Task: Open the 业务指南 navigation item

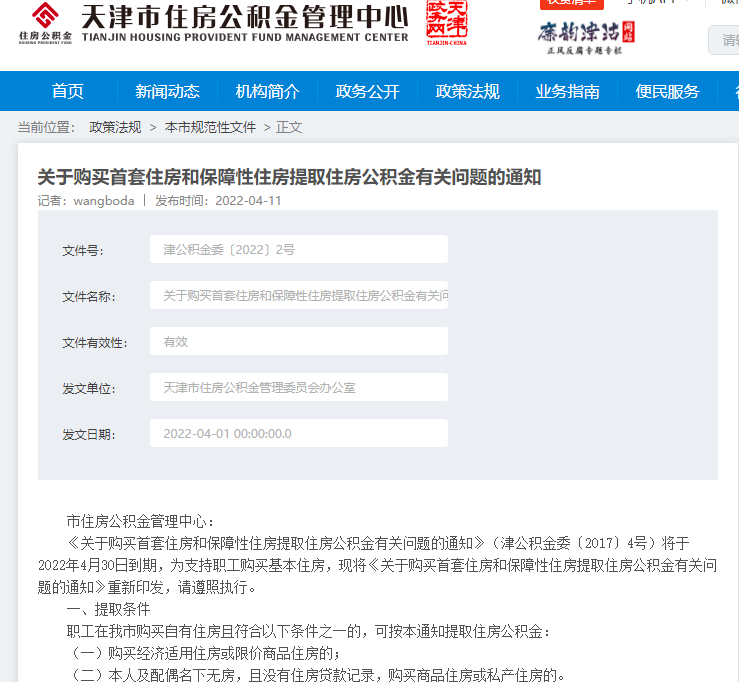Action: 567,91
